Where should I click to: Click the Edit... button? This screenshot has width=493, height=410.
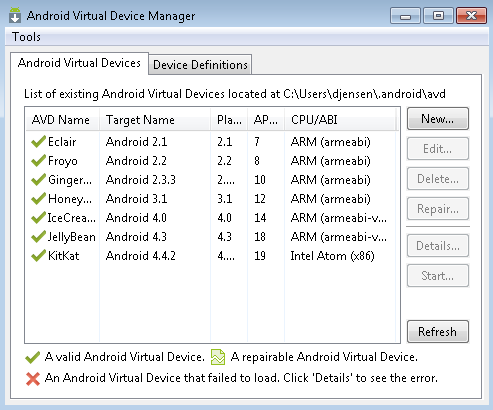(438, 149)
